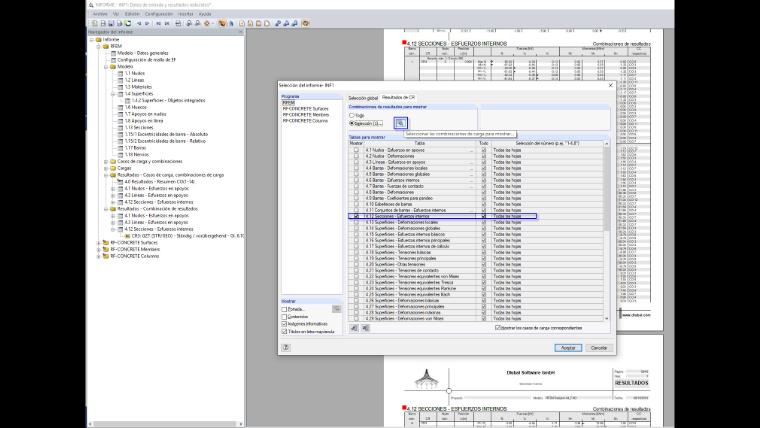Uncheck Mostrar box for 4.12 Secciones - Esfuerzos internos
Viewport: 760px width, 428px height.
click(356, 216)
